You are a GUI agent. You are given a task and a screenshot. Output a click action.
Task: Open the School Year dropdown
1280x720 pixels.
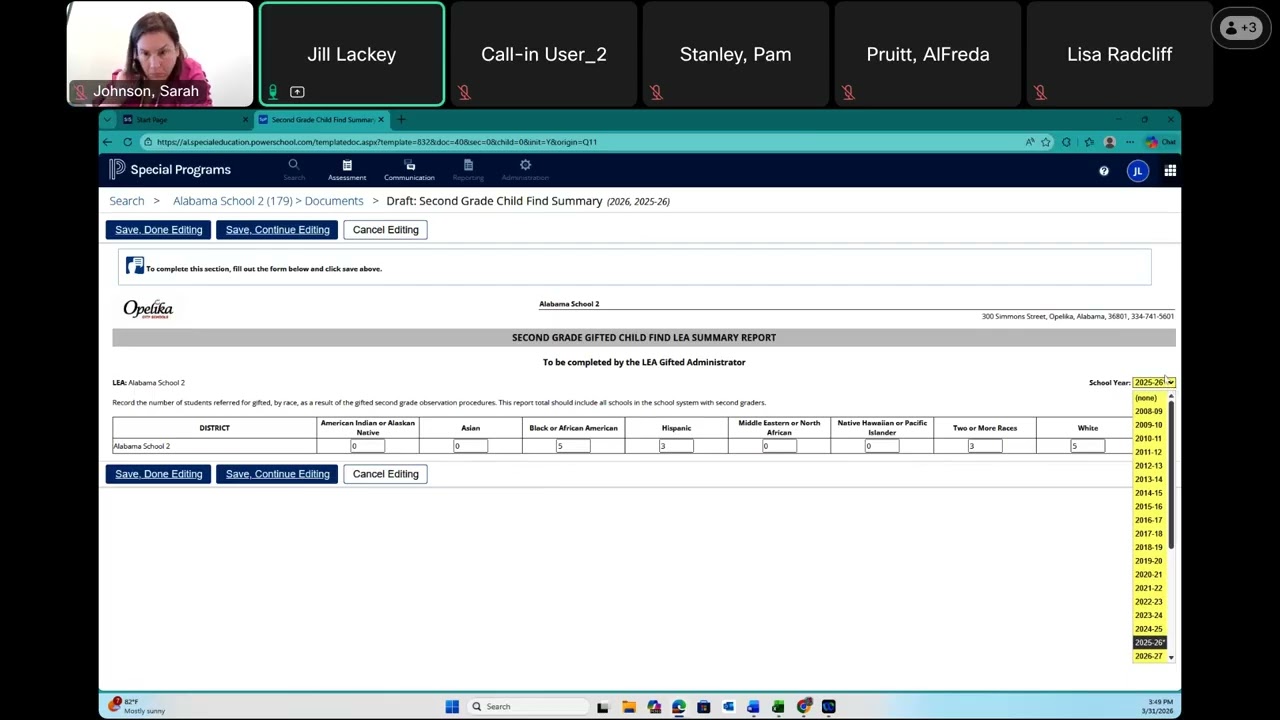pos(1153,382)
